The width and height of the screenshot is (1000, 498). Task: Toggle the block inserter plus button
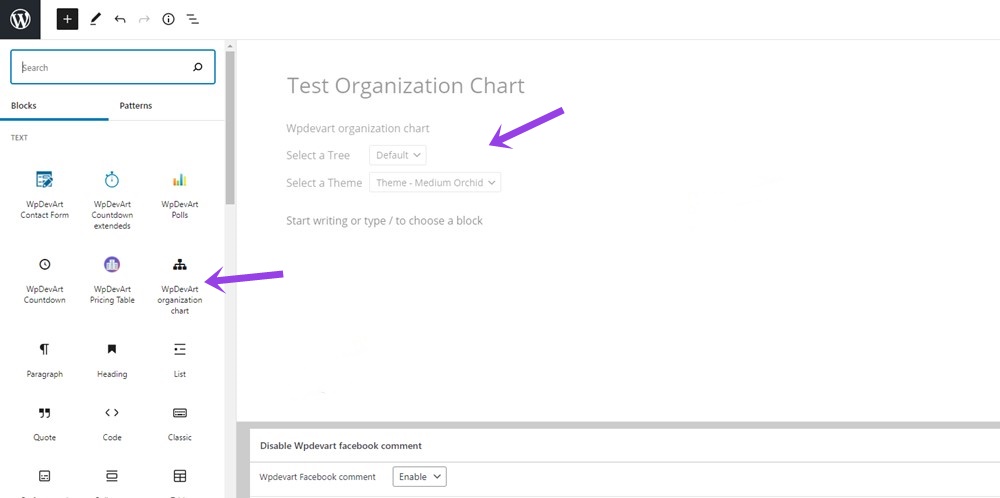click(67, 19)
